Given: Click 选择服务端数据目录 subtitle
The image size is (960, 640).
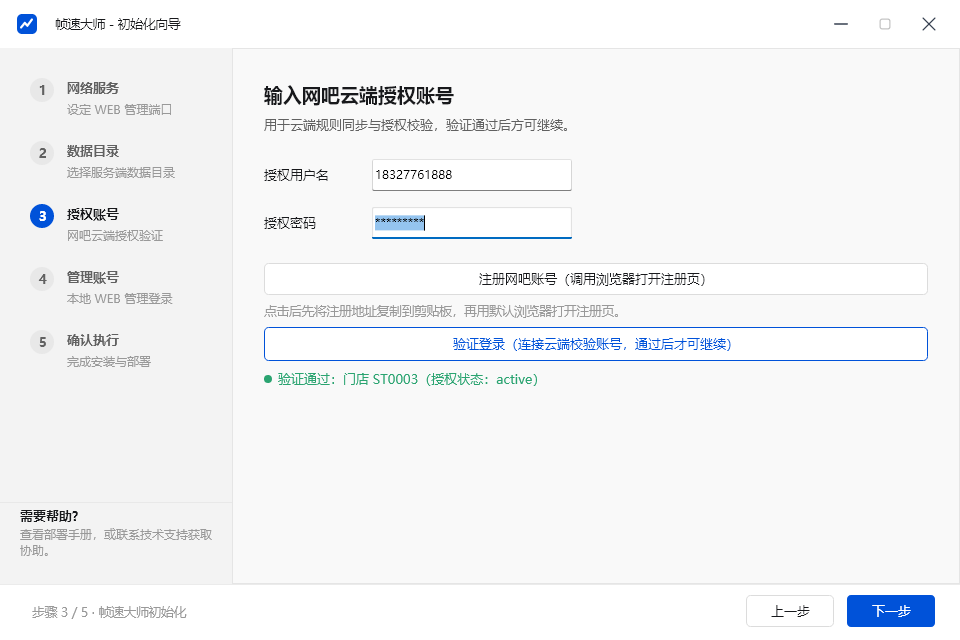Looking at the screenshot, I should pos(121,173).
